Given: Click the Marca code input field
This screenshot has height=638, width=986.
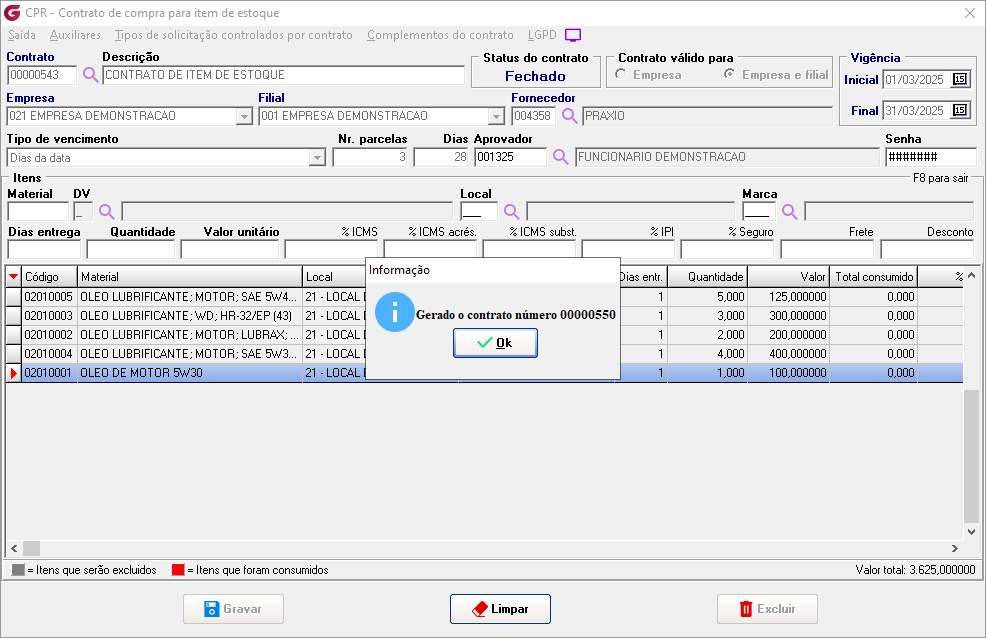Looking at the screenshot, I should [759, 211].
